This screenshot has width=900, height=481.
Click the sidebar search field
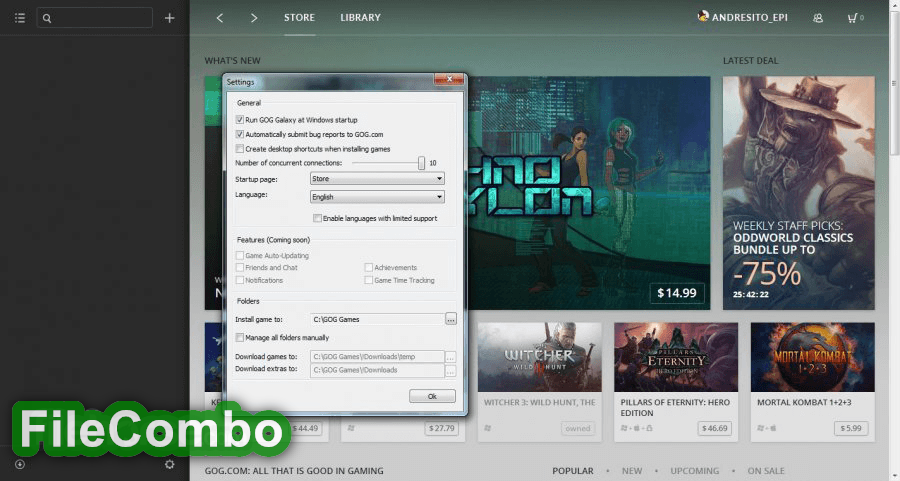[95, 18]
